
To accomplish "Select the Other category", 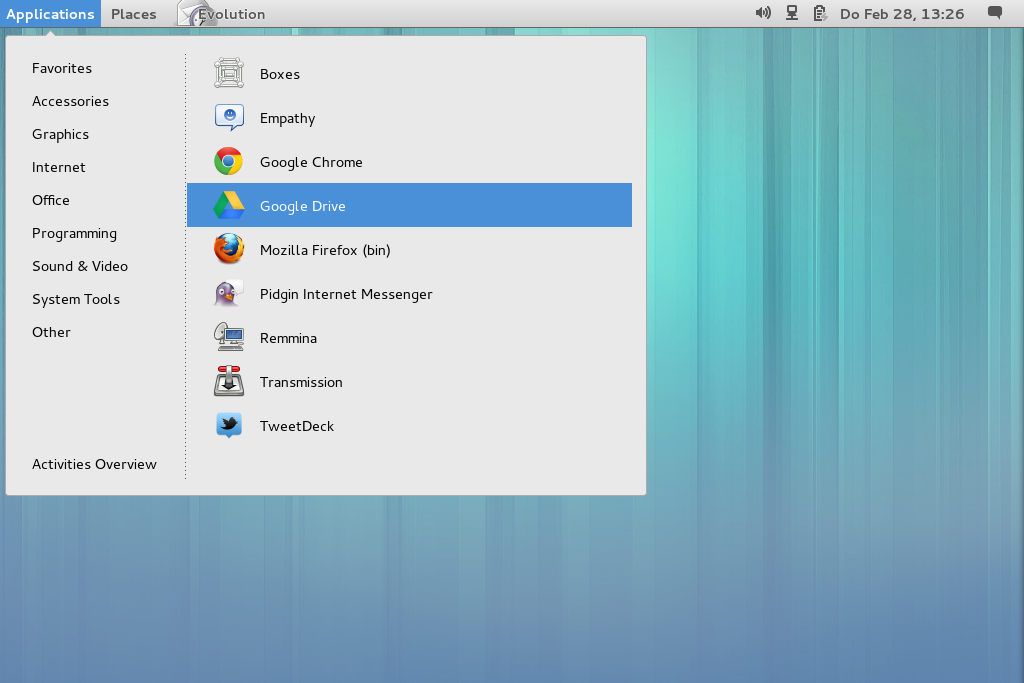I will click(51, 332).
